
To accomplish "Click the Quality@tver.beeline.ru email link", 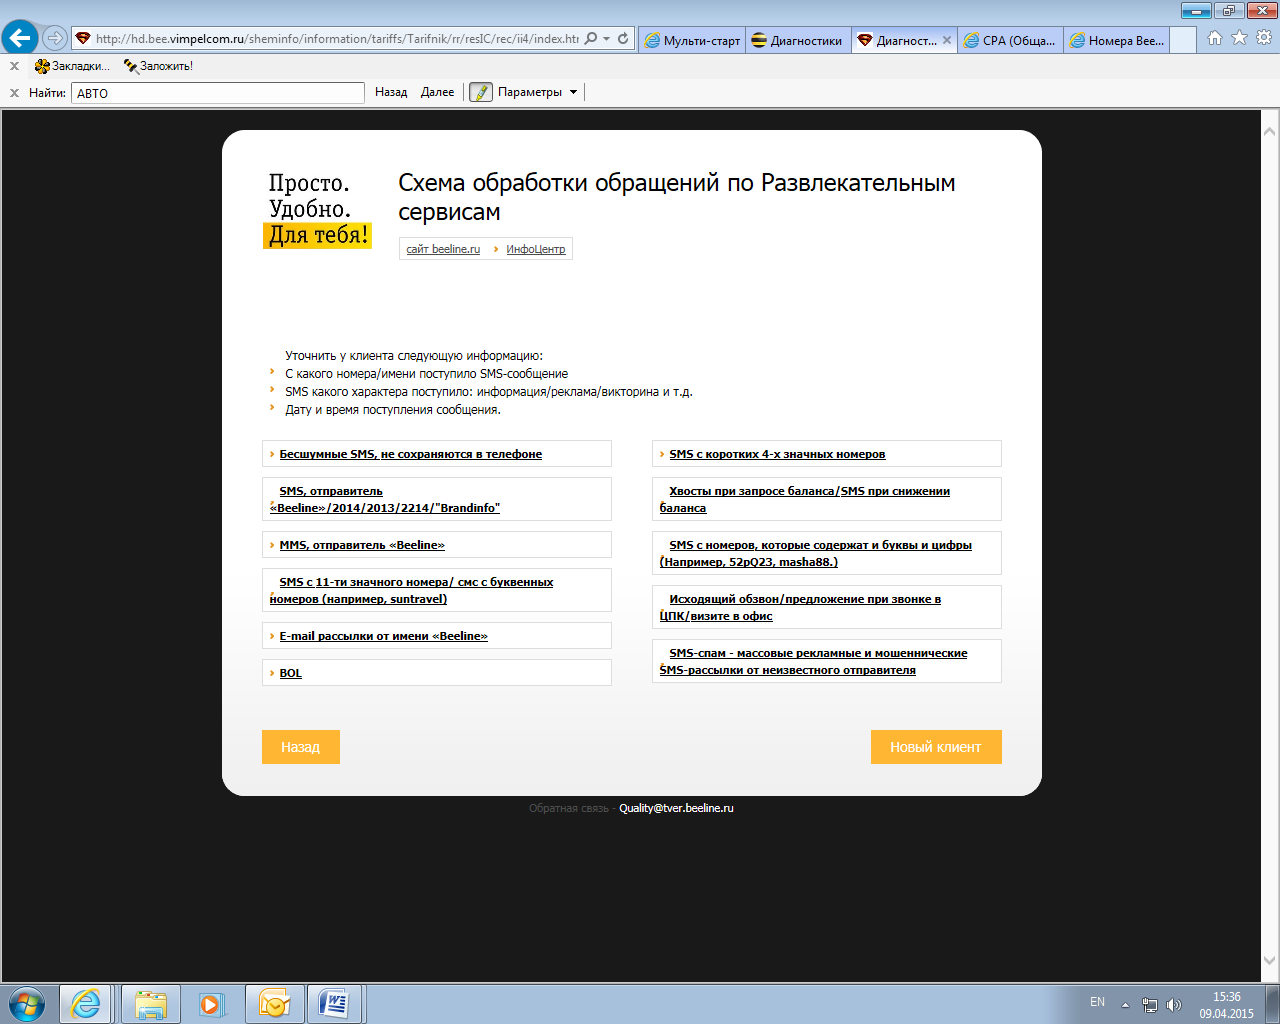I will [x=676, y=808].
